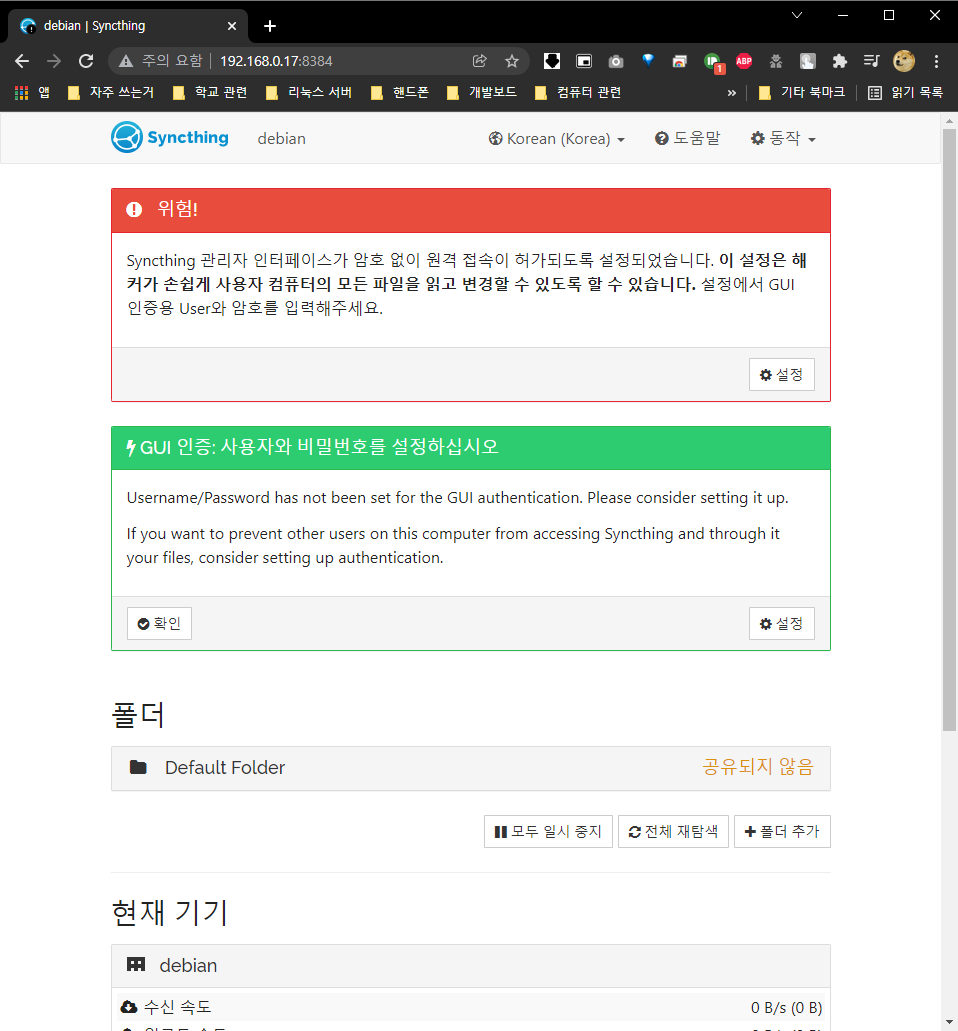958x1031 pixels.
Task: Show hidden bookmarks with the » chevron
Action: tap(732, 93)
